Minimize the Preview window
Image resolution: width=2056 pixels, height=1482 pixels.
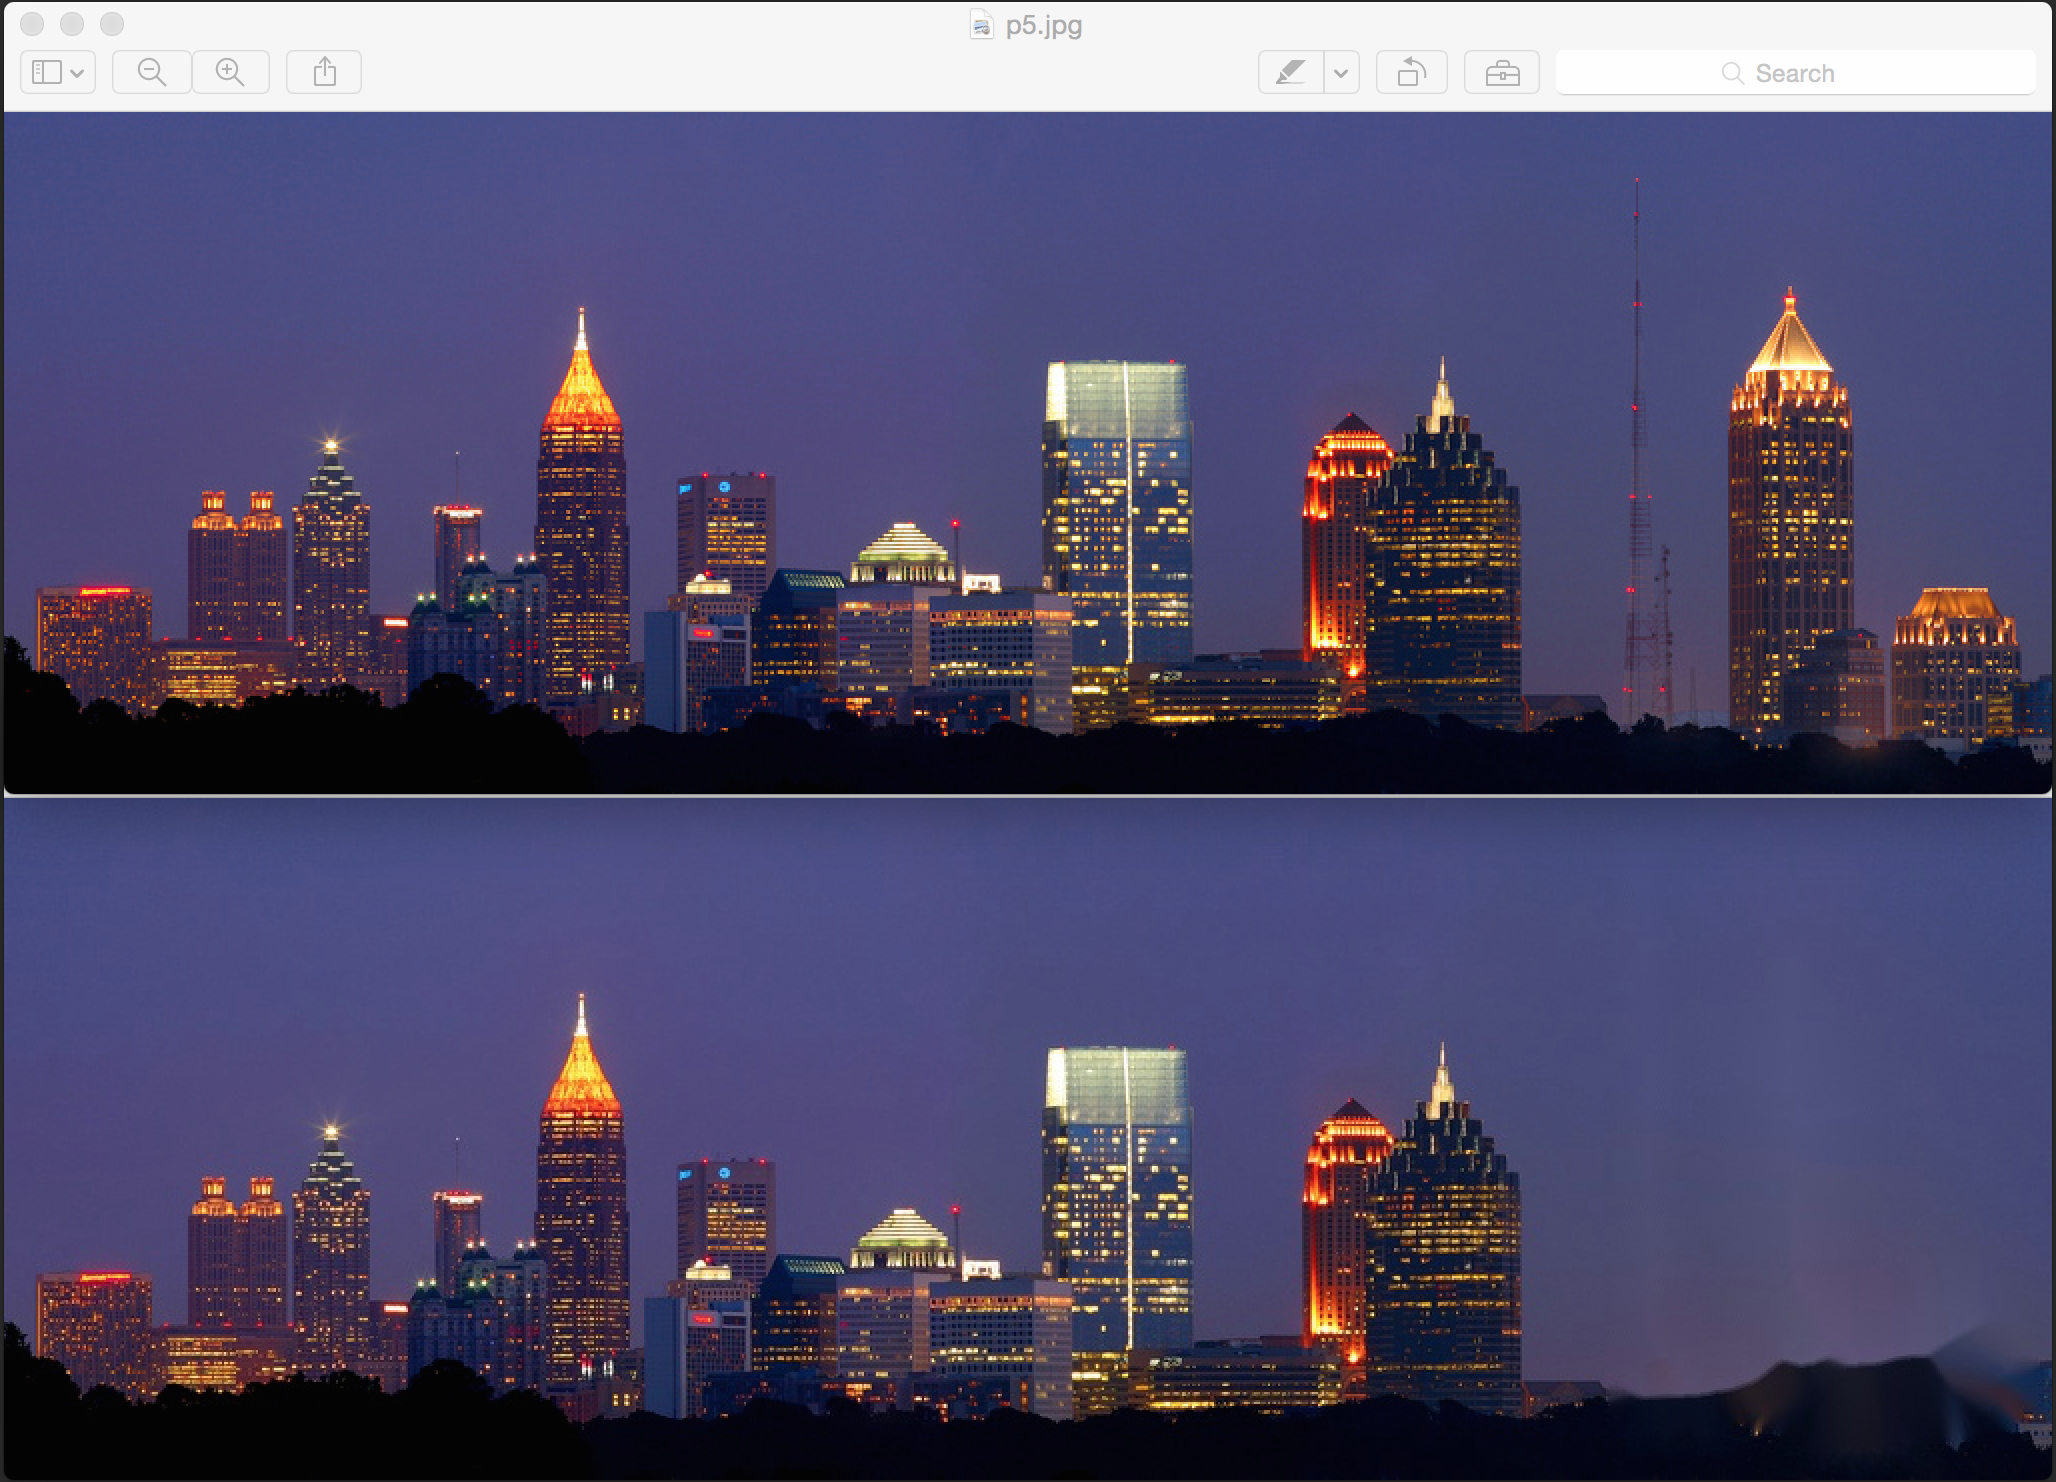pos(72,23)
